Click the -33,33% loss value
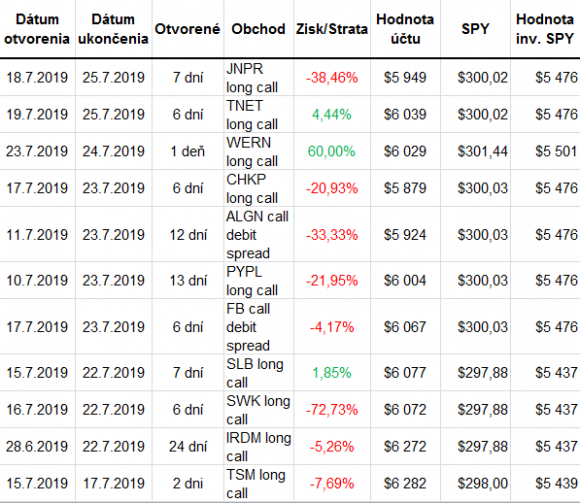This screenshot has height=503, width=580. [x=332, y=235]
